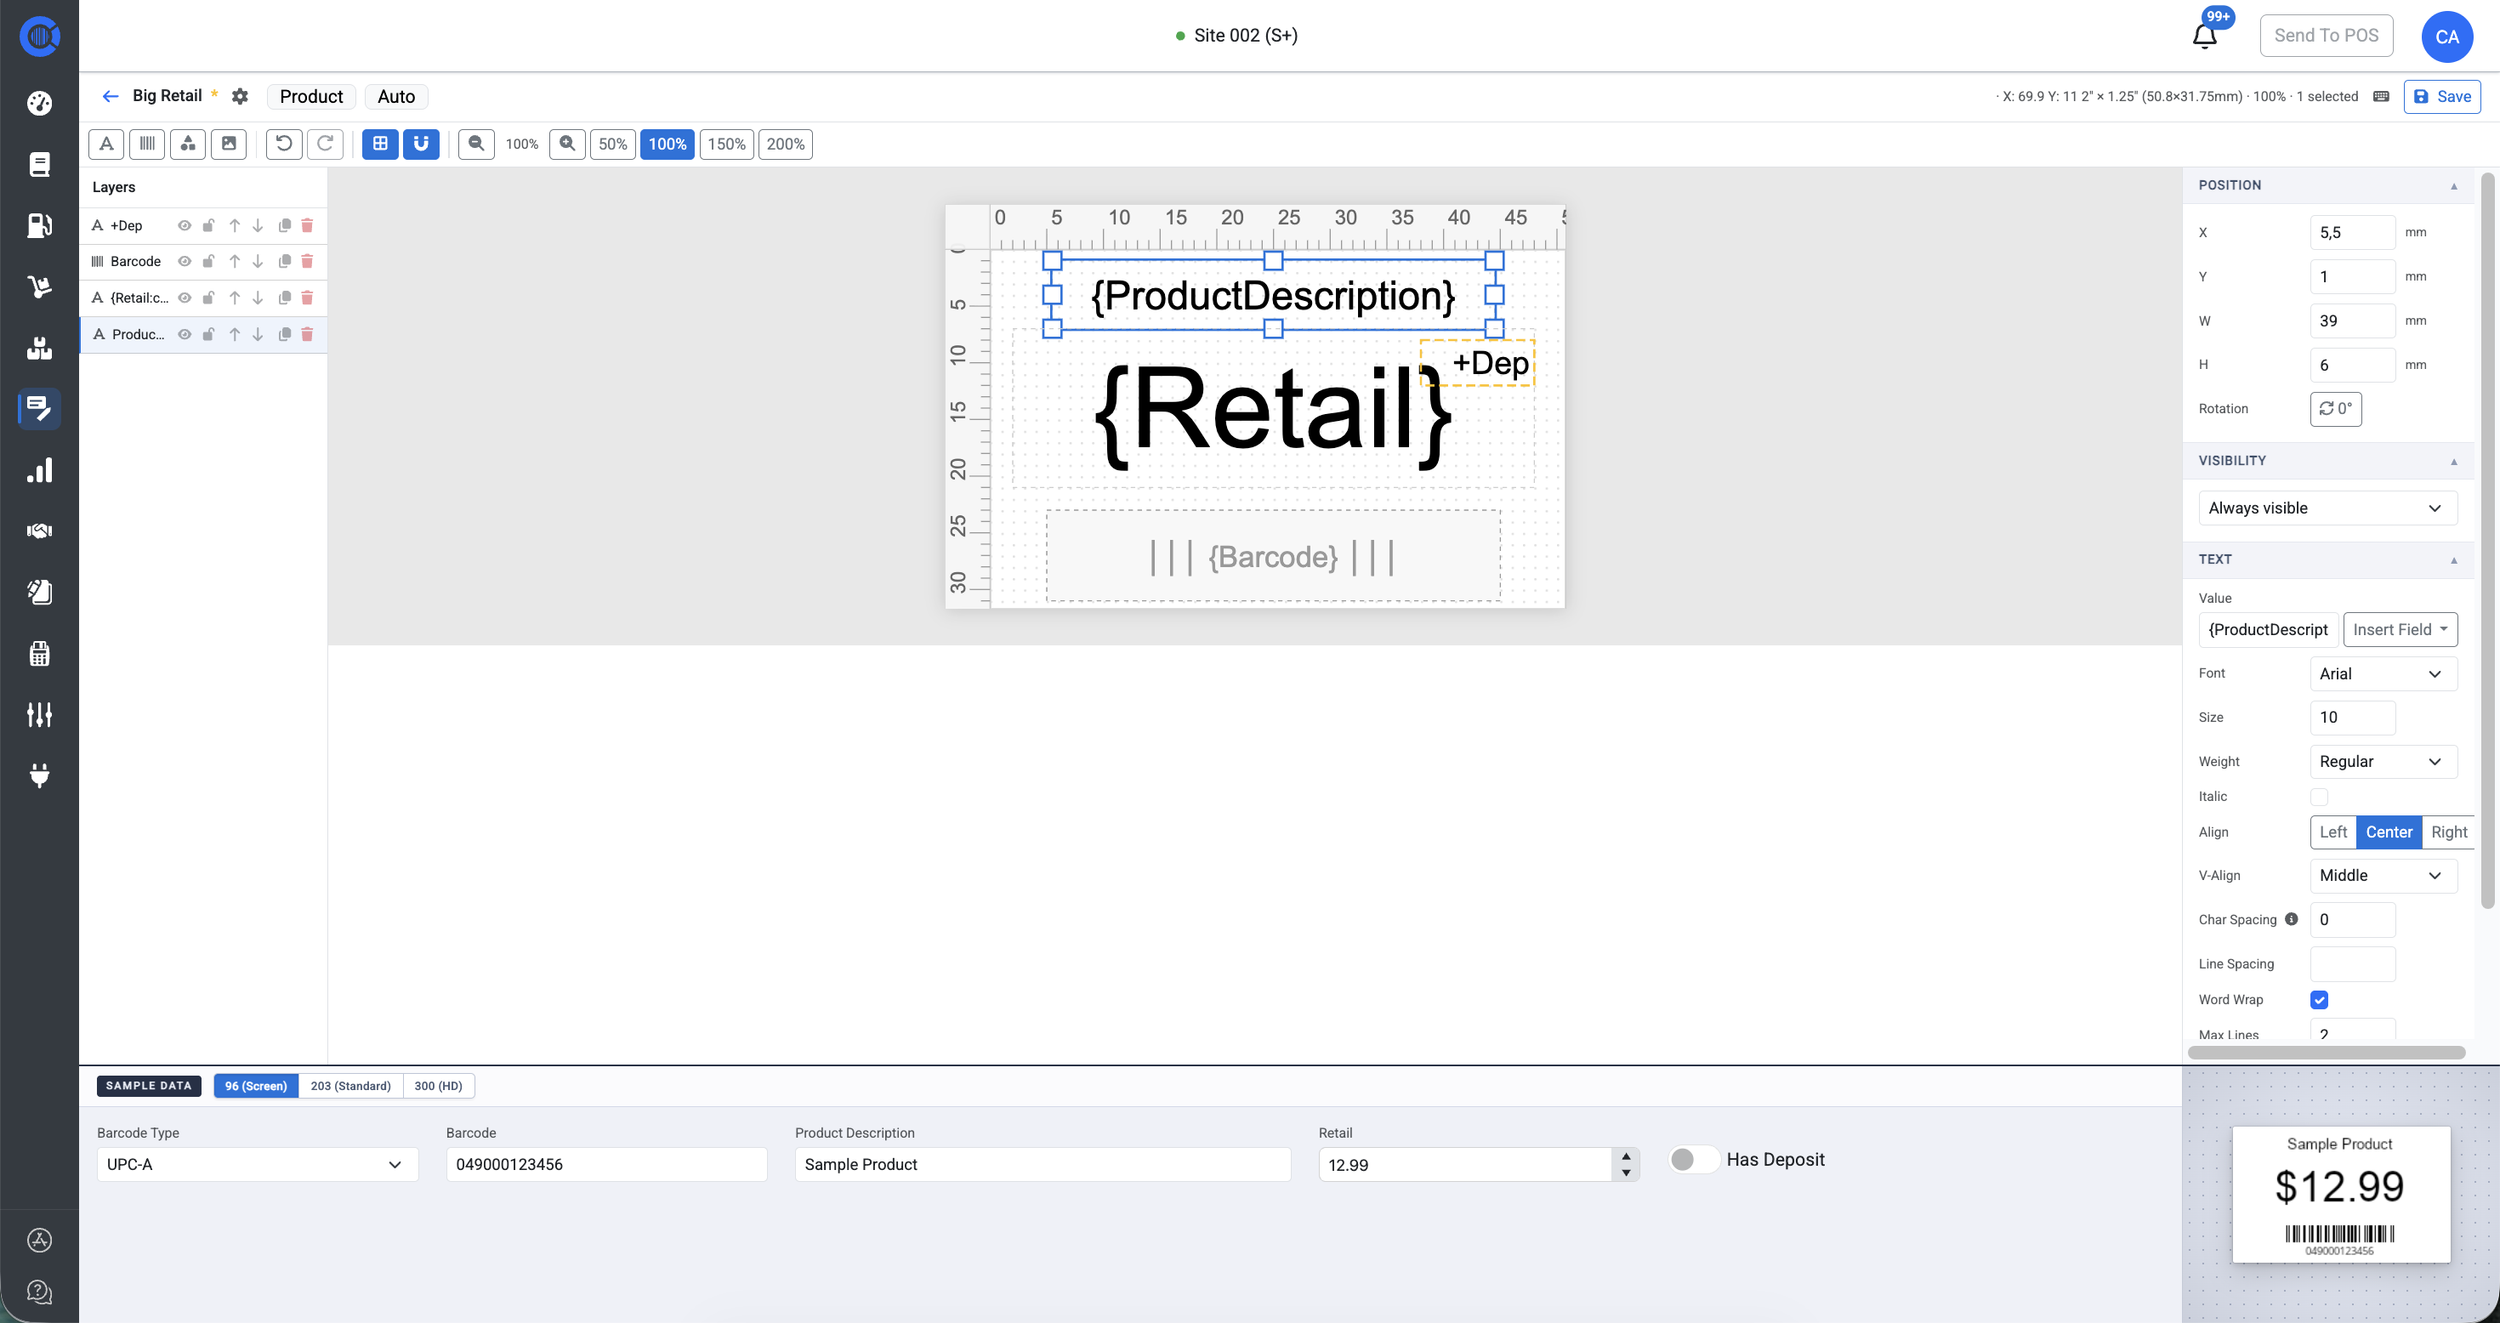Select the Produc... layer row

pos(203,335)
